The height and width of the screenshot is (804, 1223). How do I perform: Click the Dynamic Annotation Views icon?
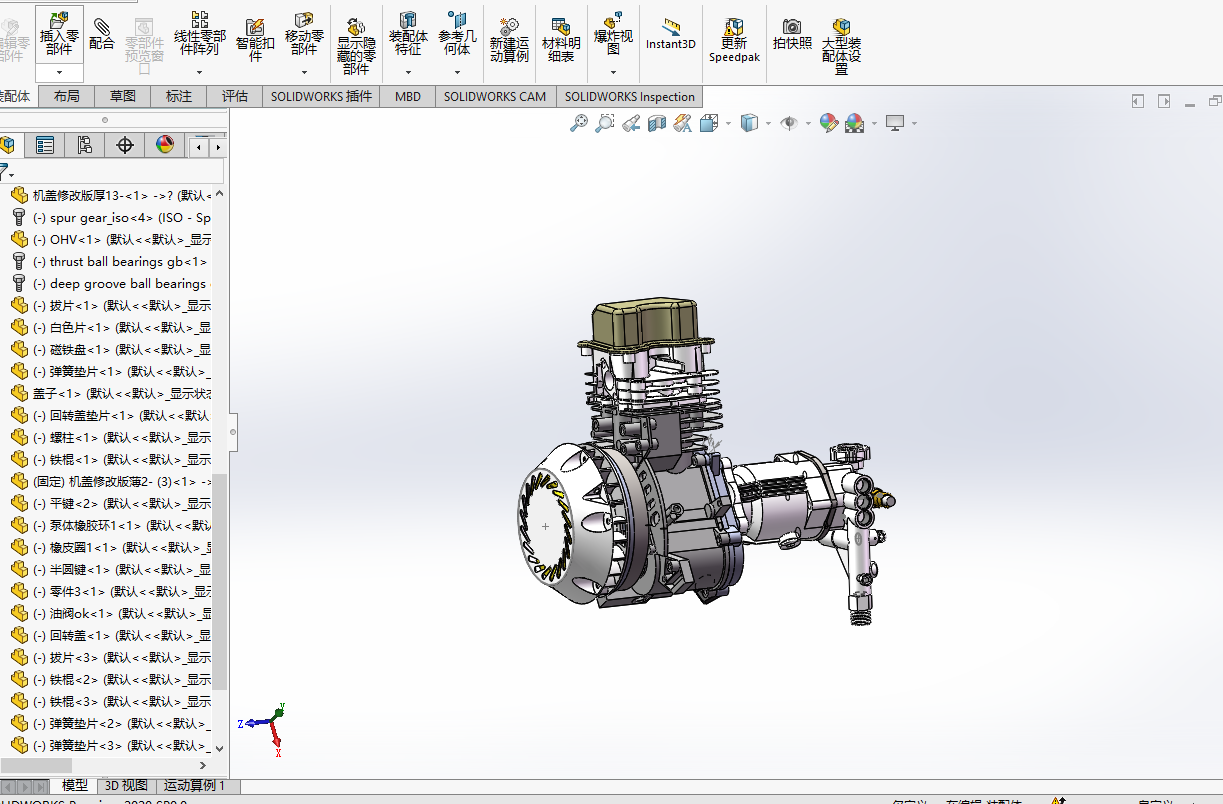click(x=683, y=123)
